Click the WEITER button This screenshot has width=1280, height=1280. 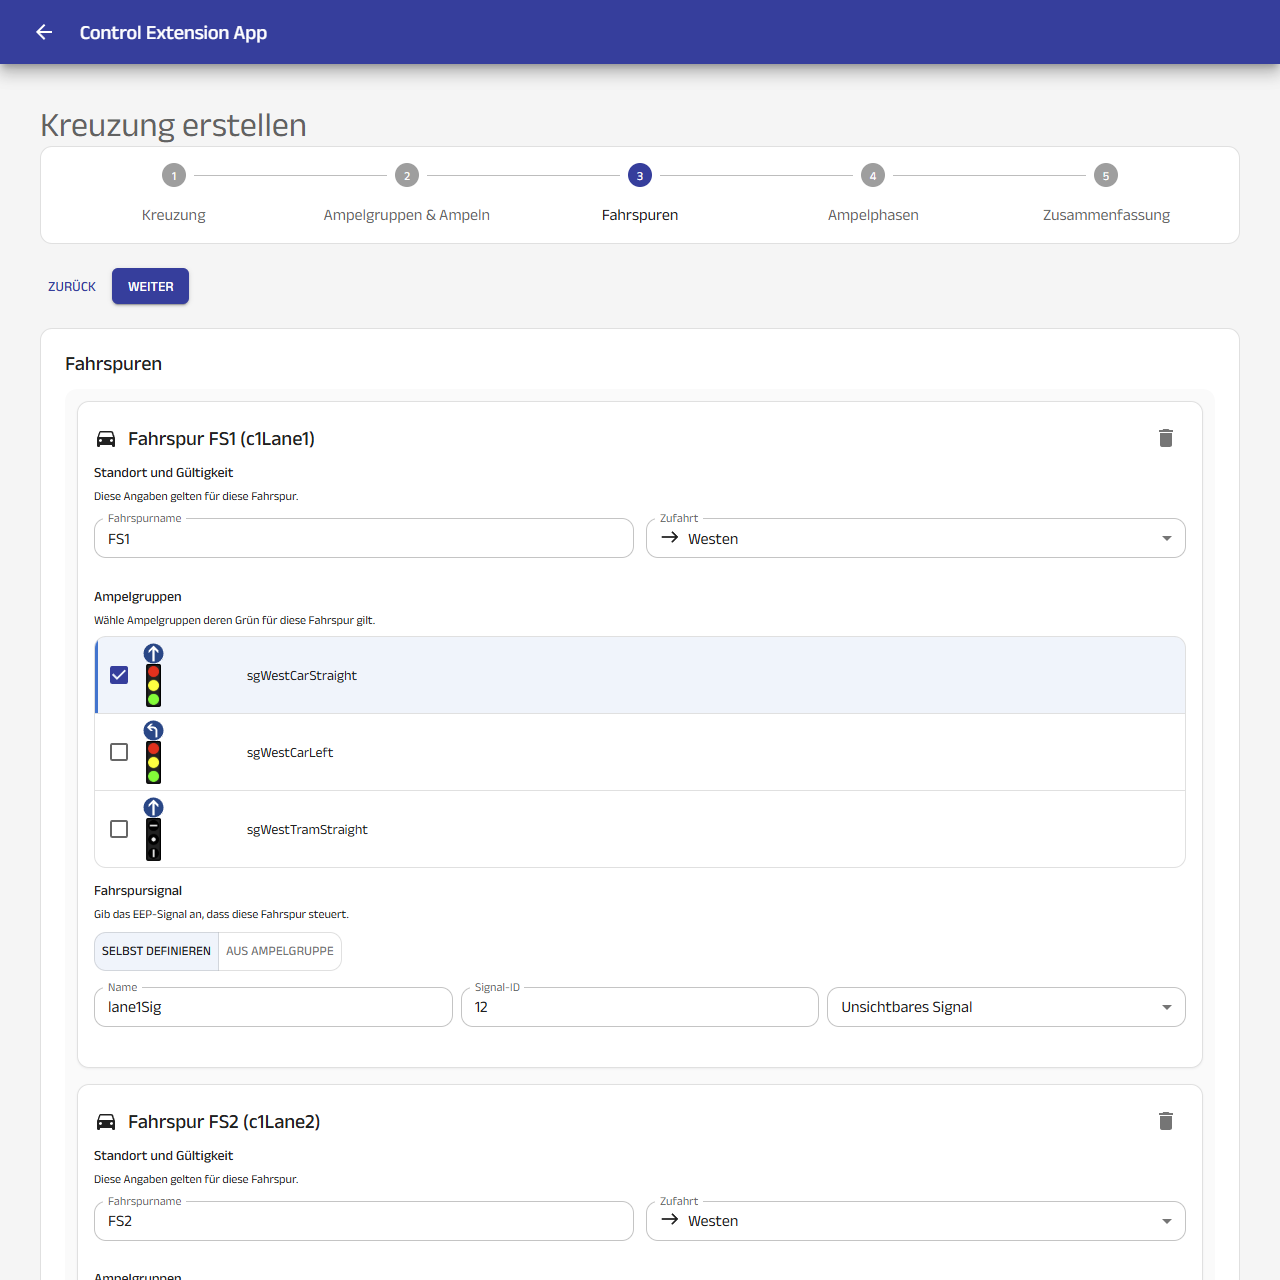point(150,286)
